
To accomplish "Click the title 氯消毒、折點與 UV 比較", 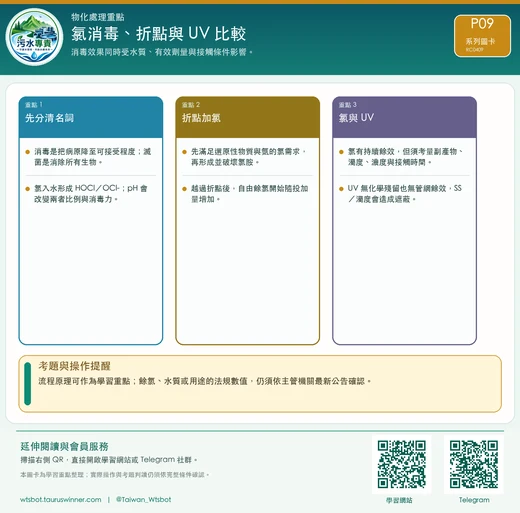I will coord(159,34).
